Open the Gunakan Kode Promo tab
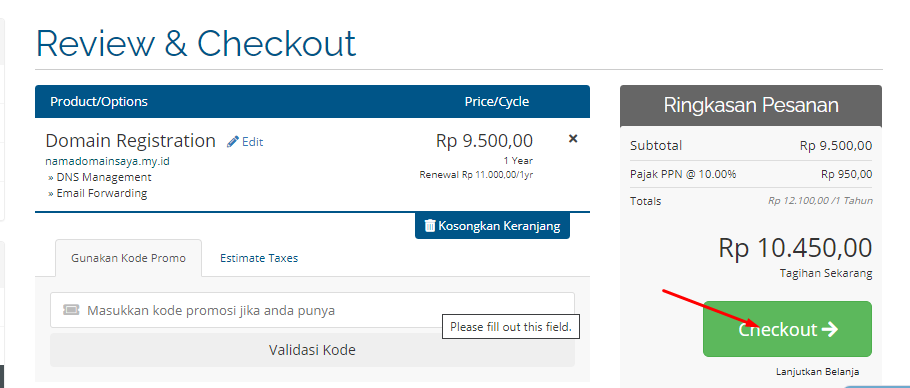Viewport: 910px width, 388px height. tap(129, 258)
